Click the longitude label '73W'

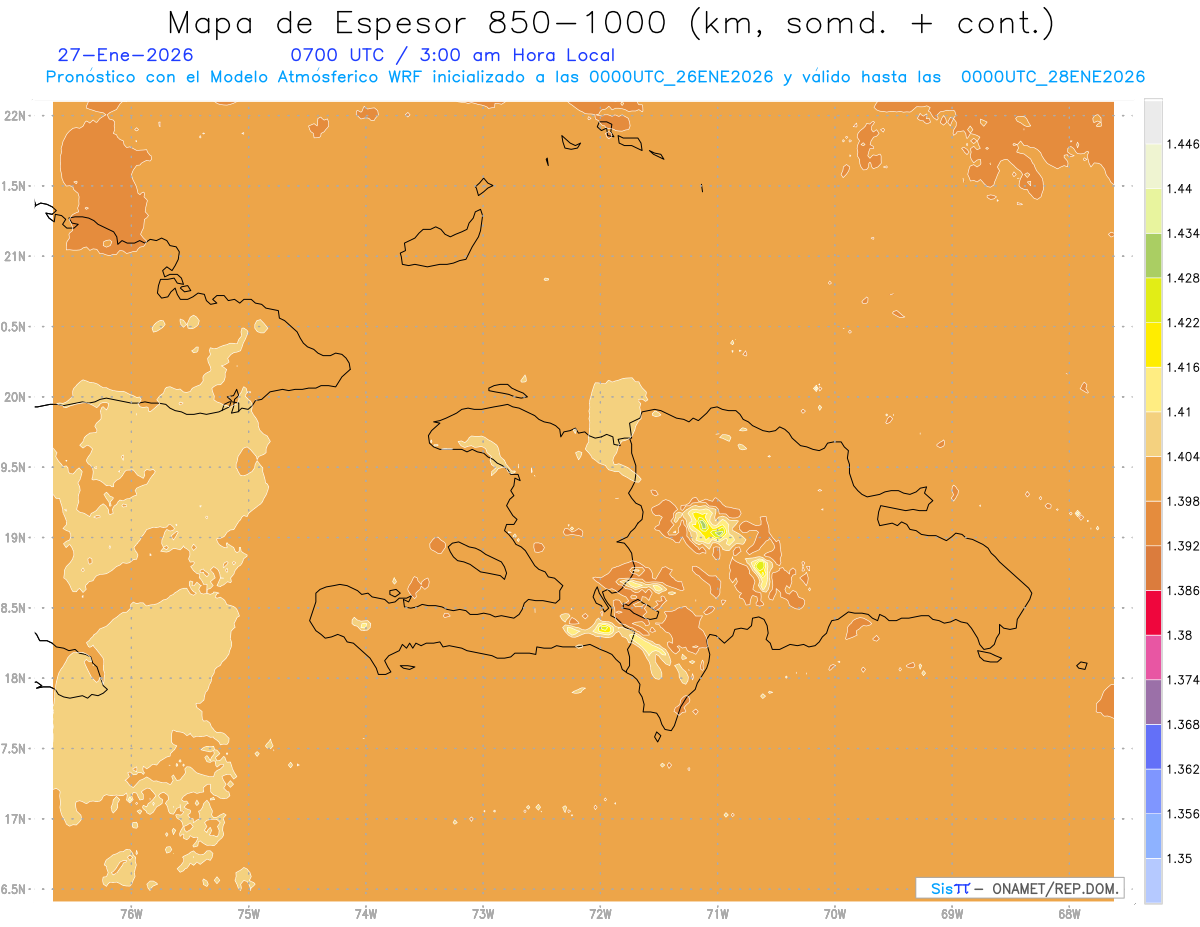point(483,913)
